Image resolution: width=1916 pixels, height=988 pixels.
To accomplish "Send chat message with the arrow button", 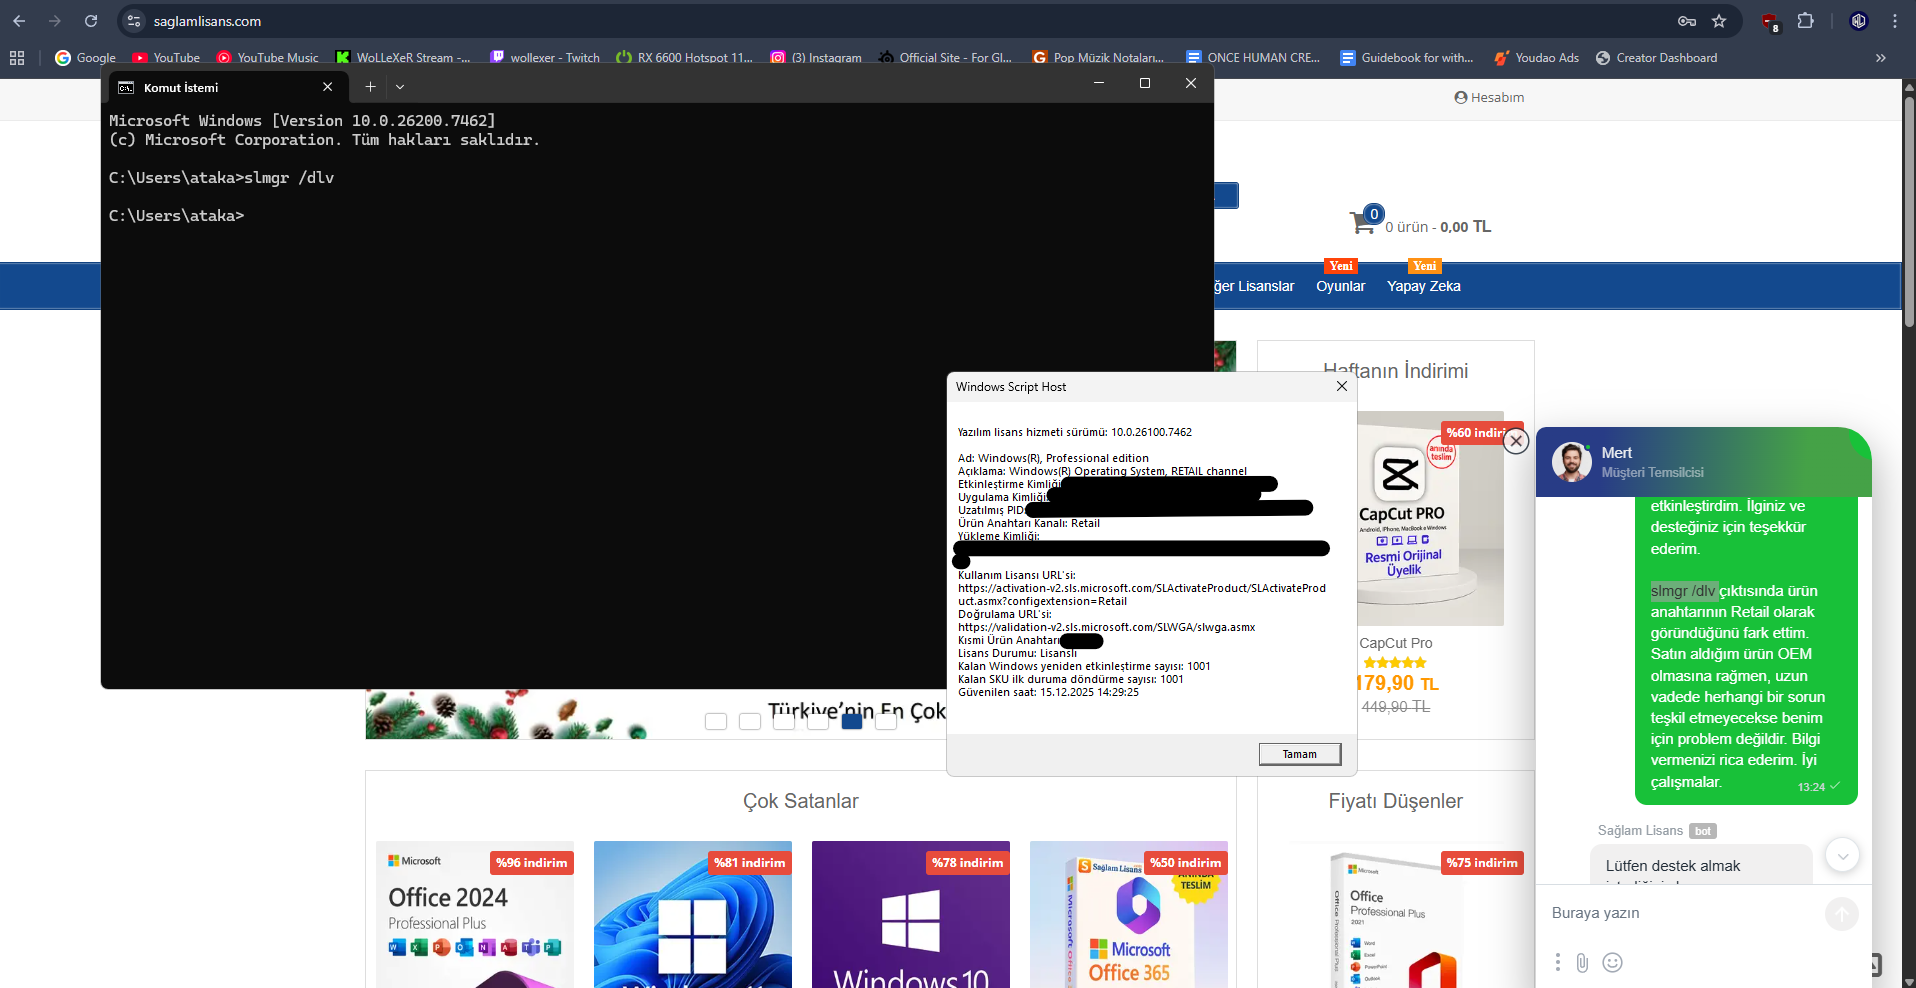I will point(1842,913).
